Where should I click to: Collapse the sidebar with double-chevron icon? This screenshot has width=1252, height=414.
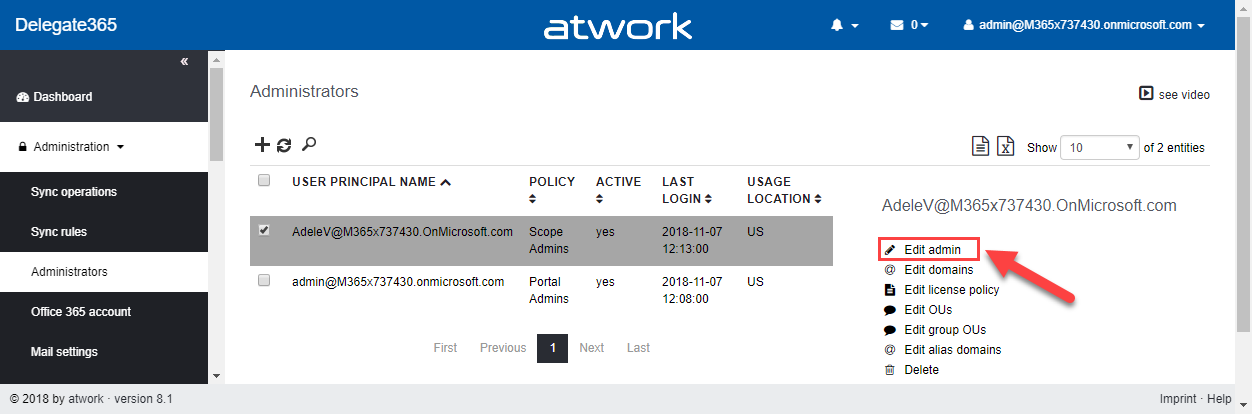coord(184,62)
